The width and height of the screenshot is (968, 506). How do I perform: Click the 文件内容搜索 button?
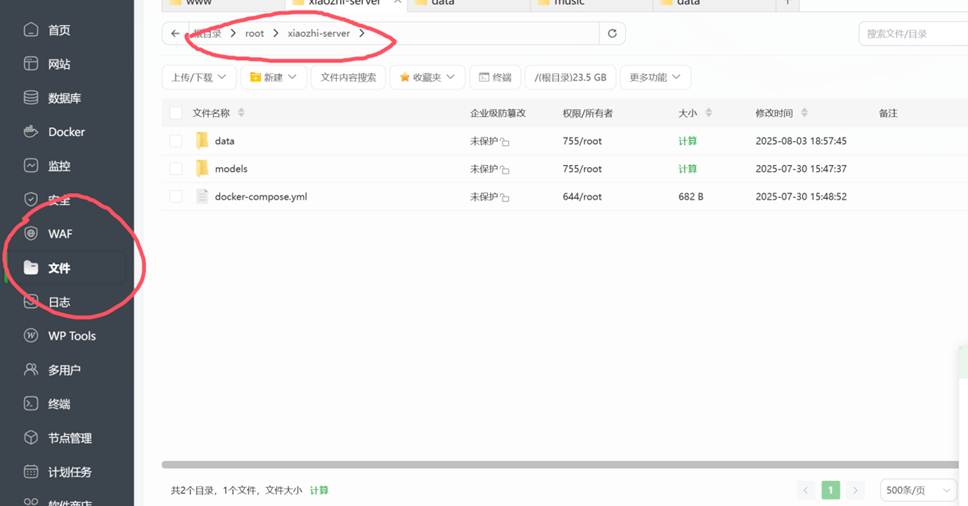click(x=348, y=77)
